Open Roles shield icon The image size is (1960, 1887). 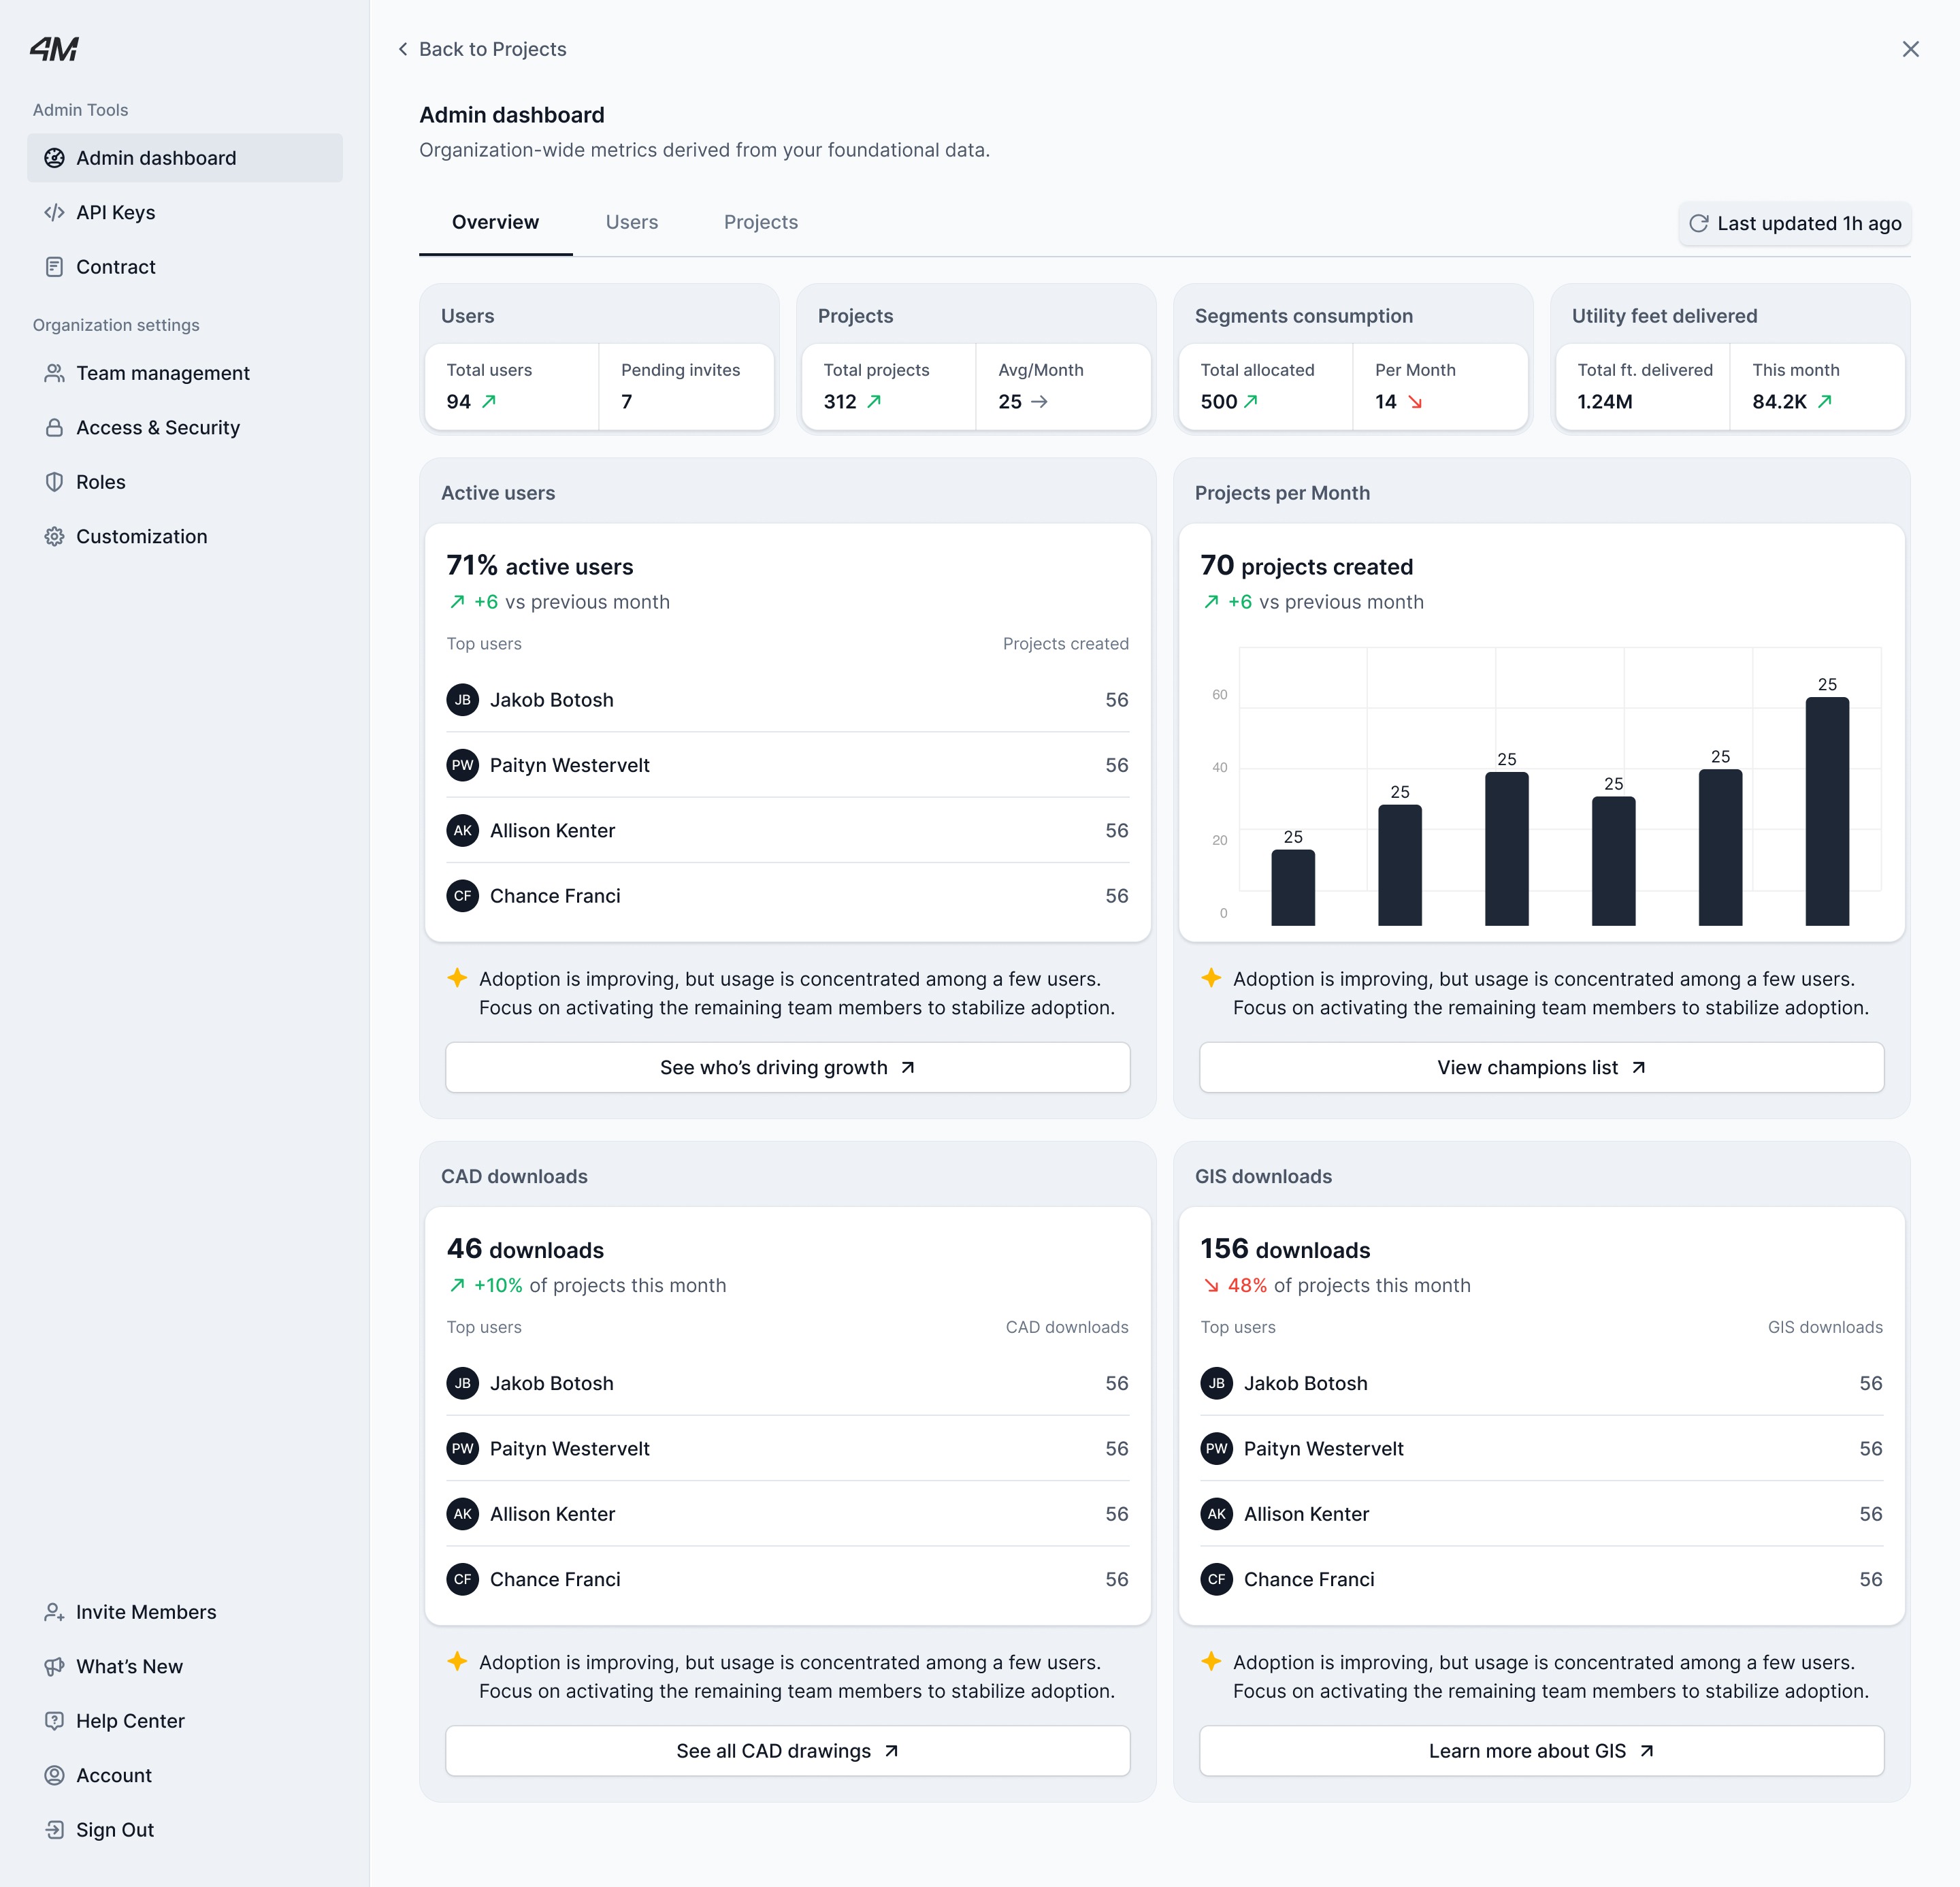tap(55, 482)
